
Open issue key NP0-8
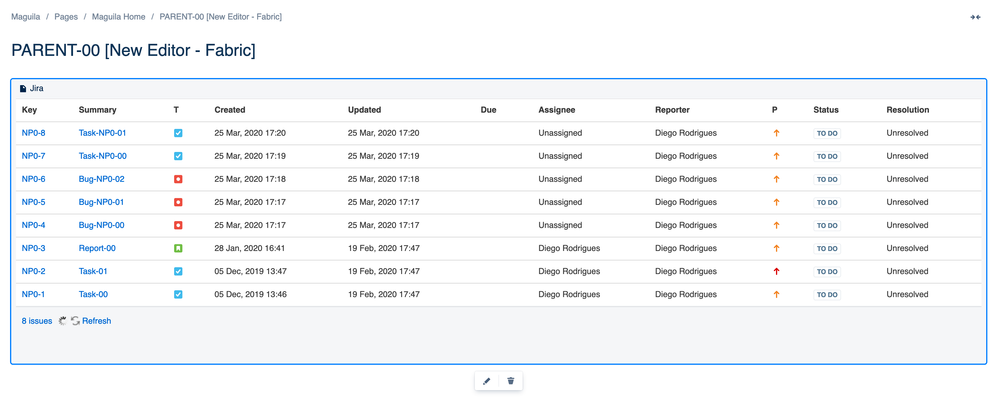click(33, 134)
